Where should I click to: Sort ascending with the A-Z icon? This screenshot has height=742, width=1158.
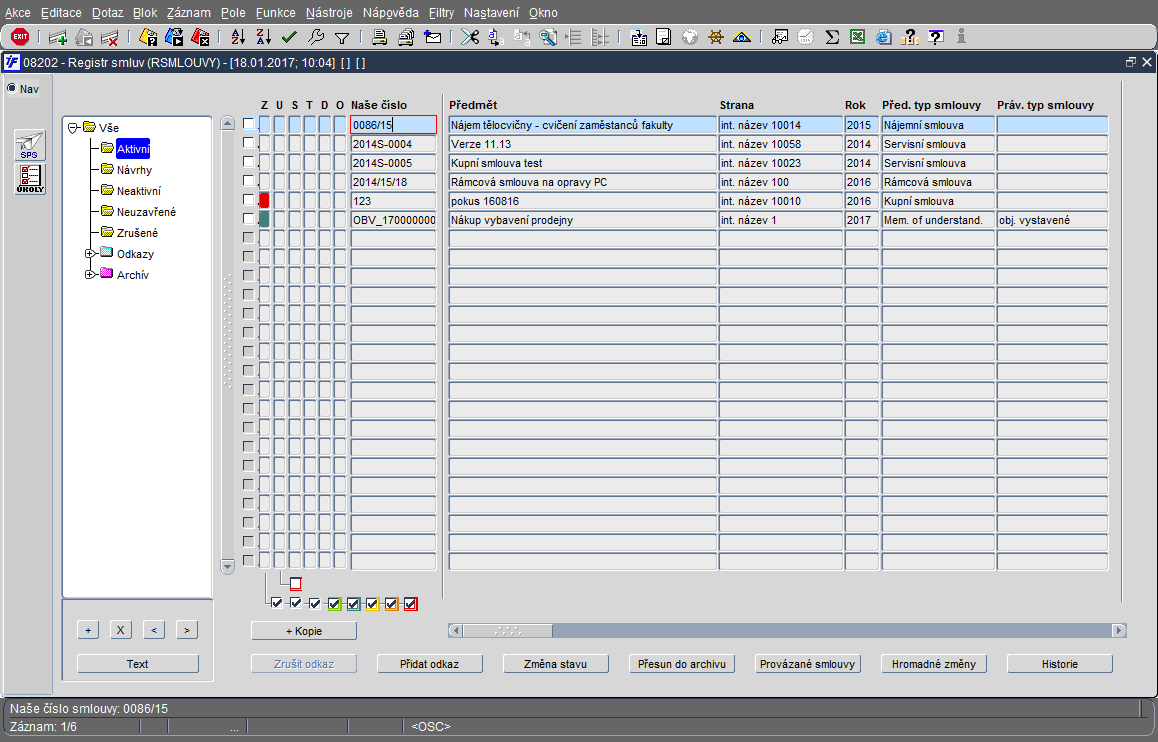pyautogui.click(x=238, y=37)
